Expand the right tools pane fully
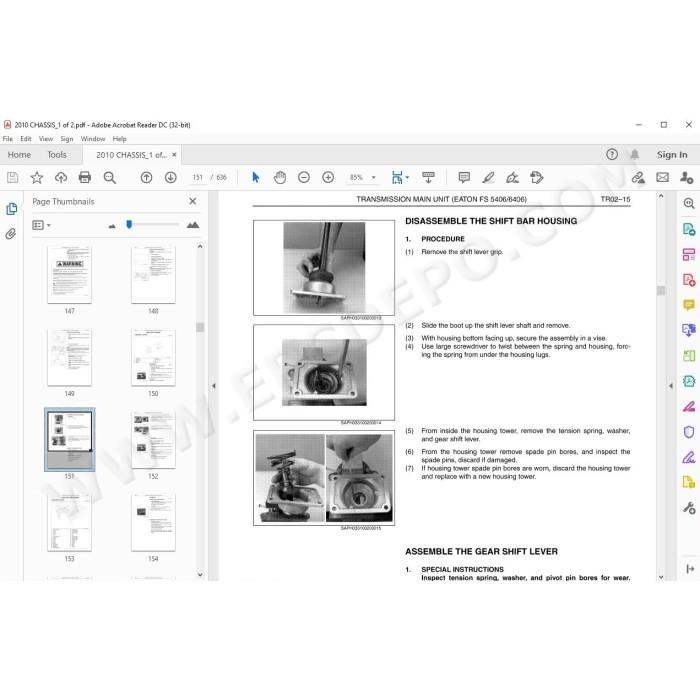700x700 pixels. pos(690,569)
